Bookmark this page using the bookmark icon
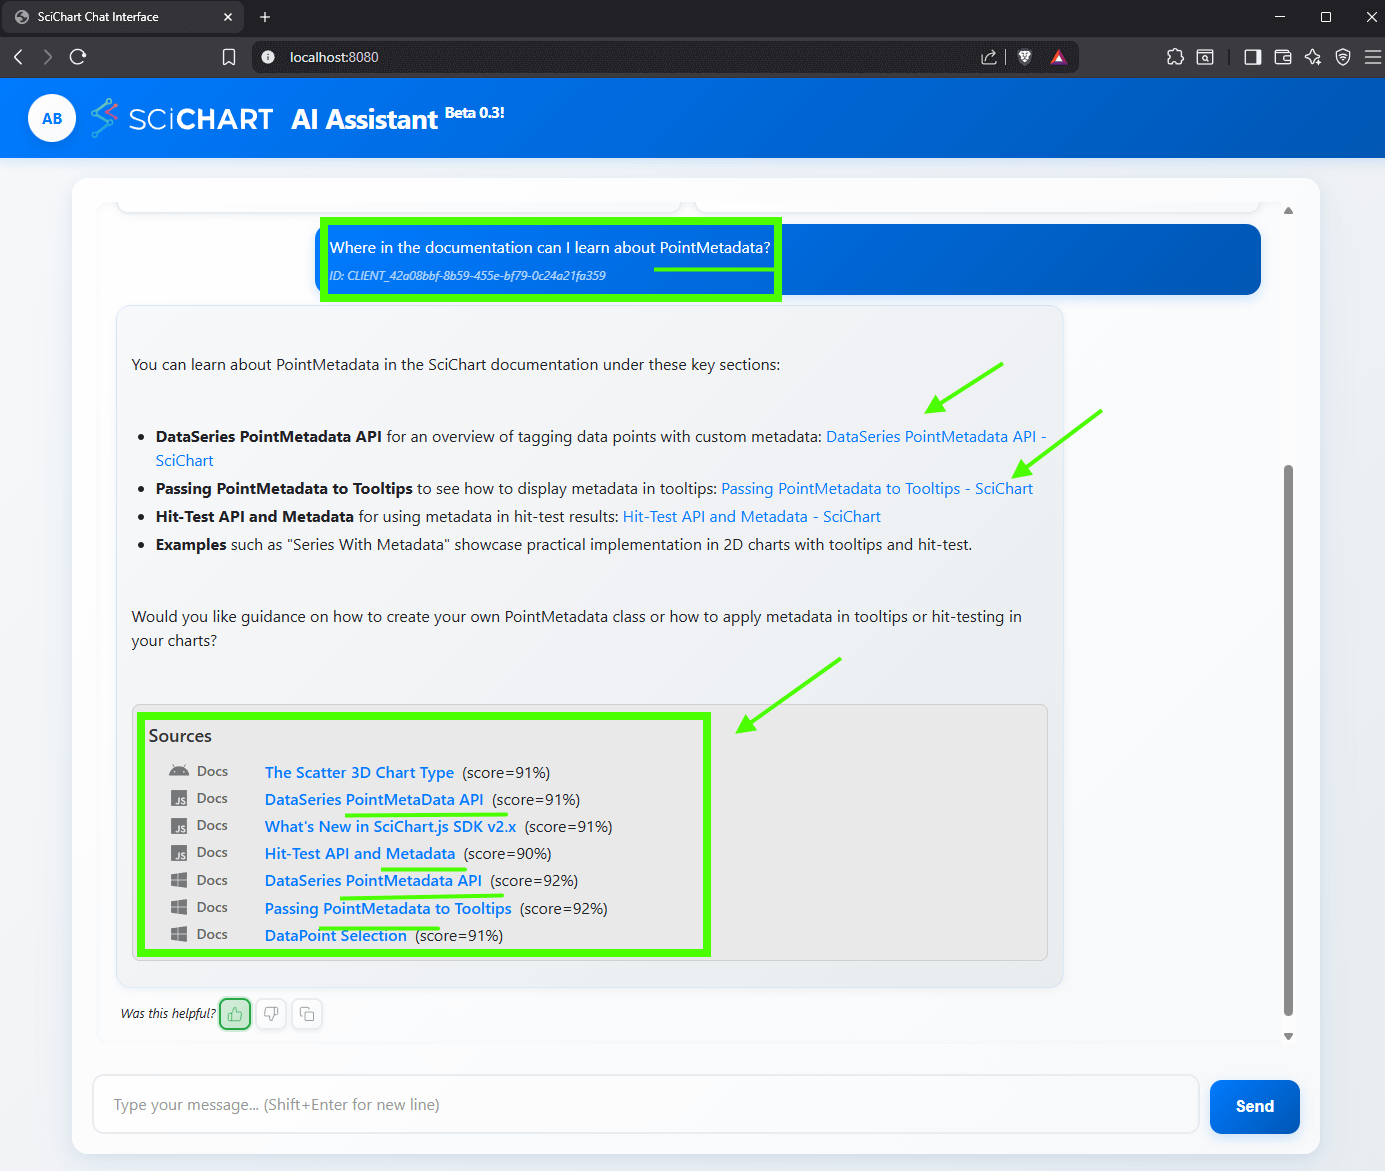This screenshot has width=1385, height=1171. click(229, 57)
